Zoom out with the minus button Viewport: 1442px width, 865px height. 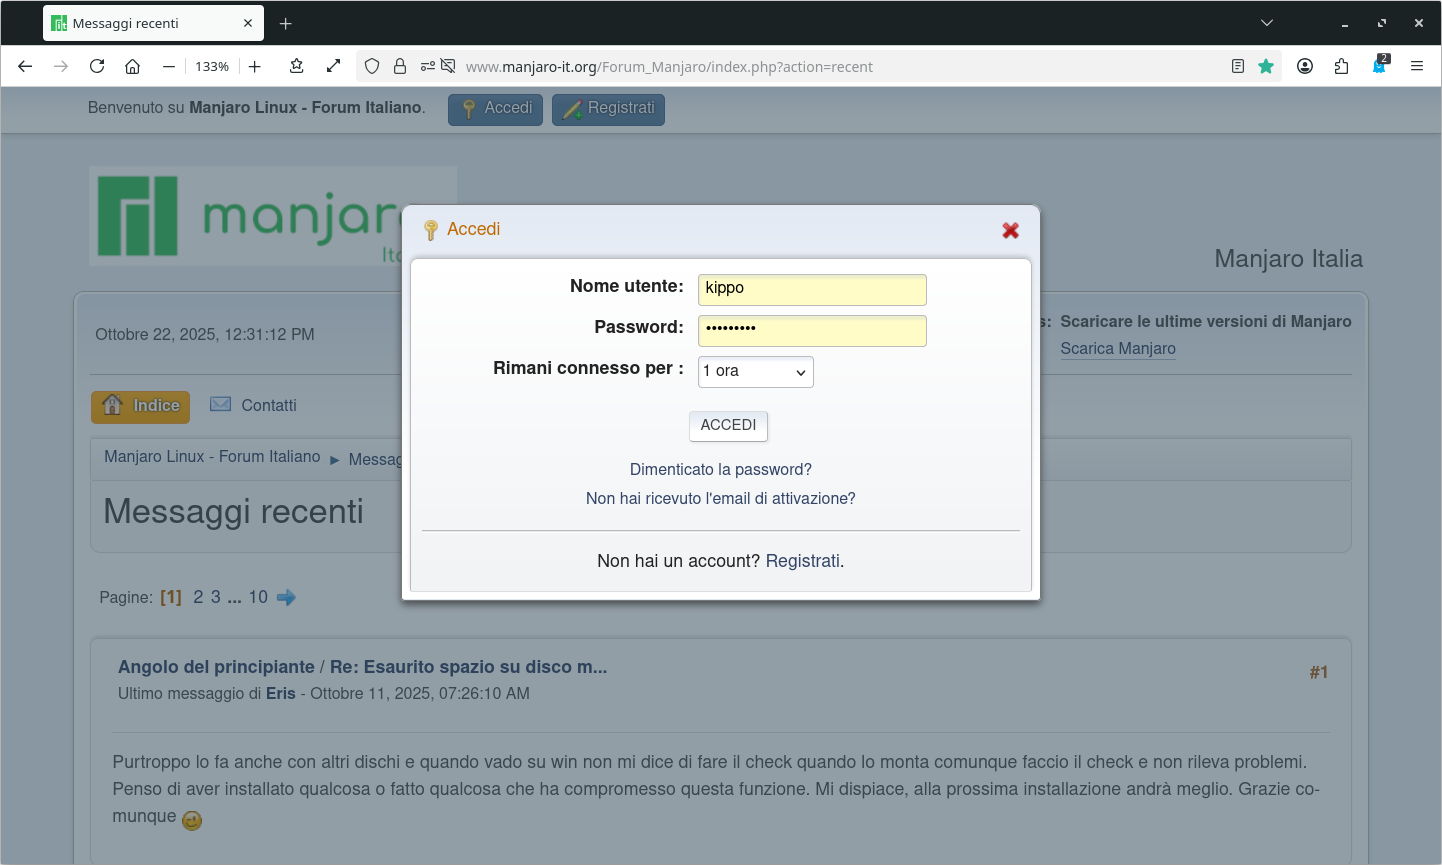tap(169, 66)
